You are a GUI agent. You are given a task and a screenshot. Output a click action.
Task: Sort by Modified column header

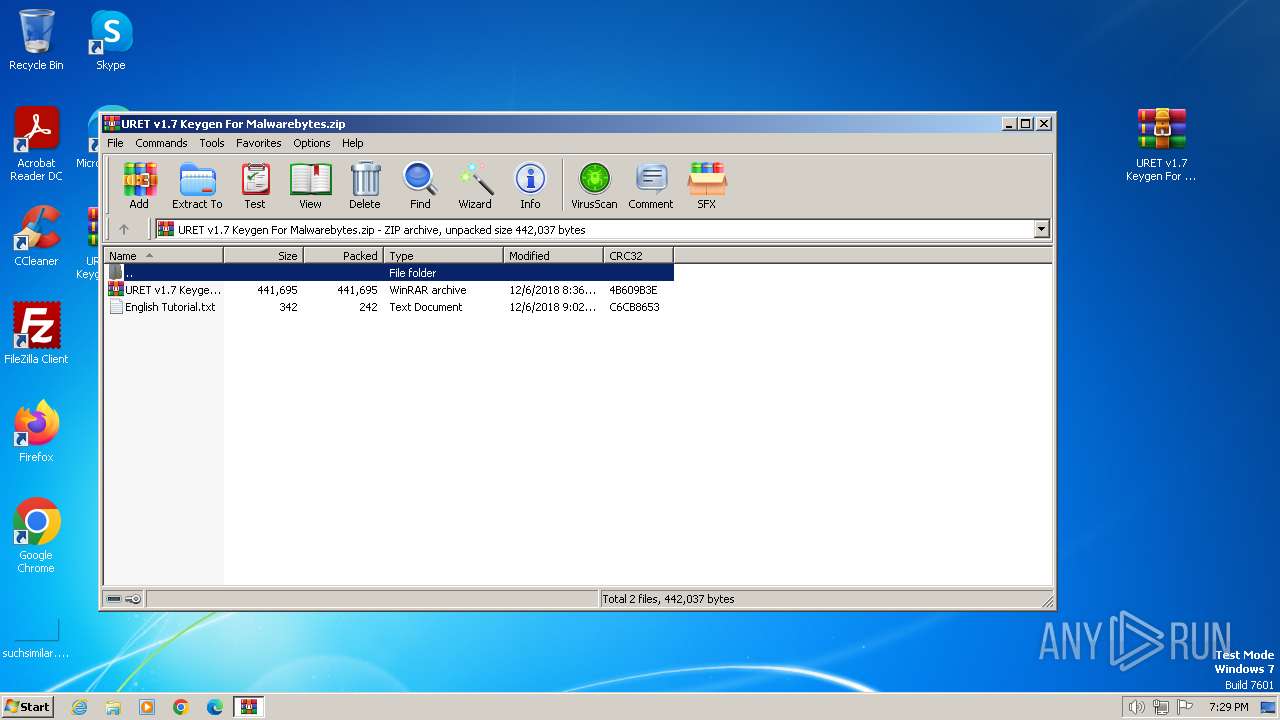click(x=553, y=256)
